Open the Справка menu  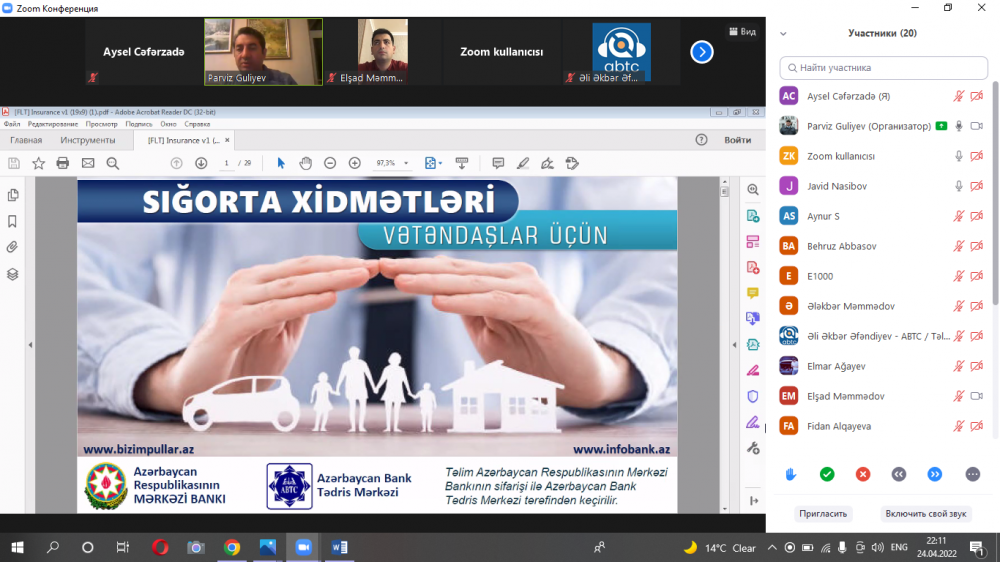[197, 124]
